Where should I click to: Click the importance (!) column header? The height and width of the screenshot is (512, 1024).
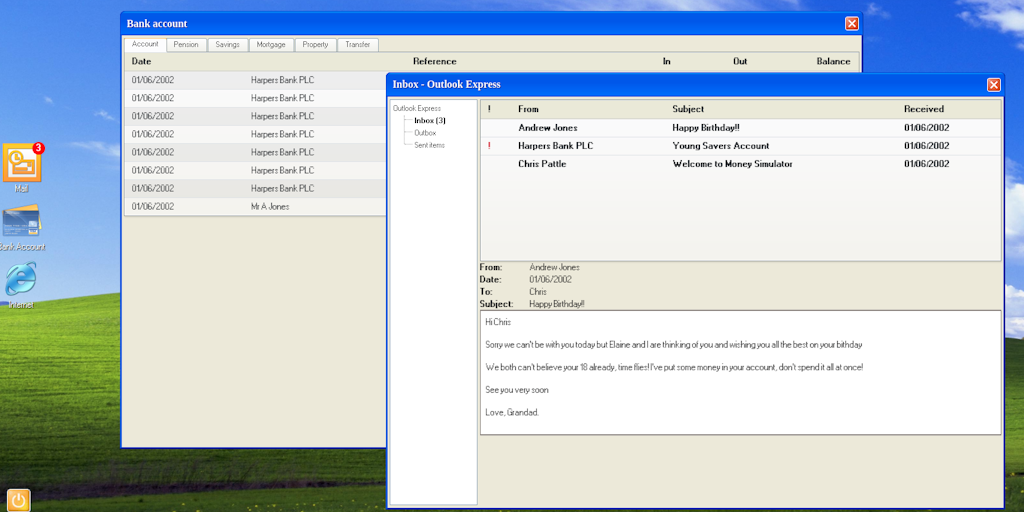(x=489, y=109)
